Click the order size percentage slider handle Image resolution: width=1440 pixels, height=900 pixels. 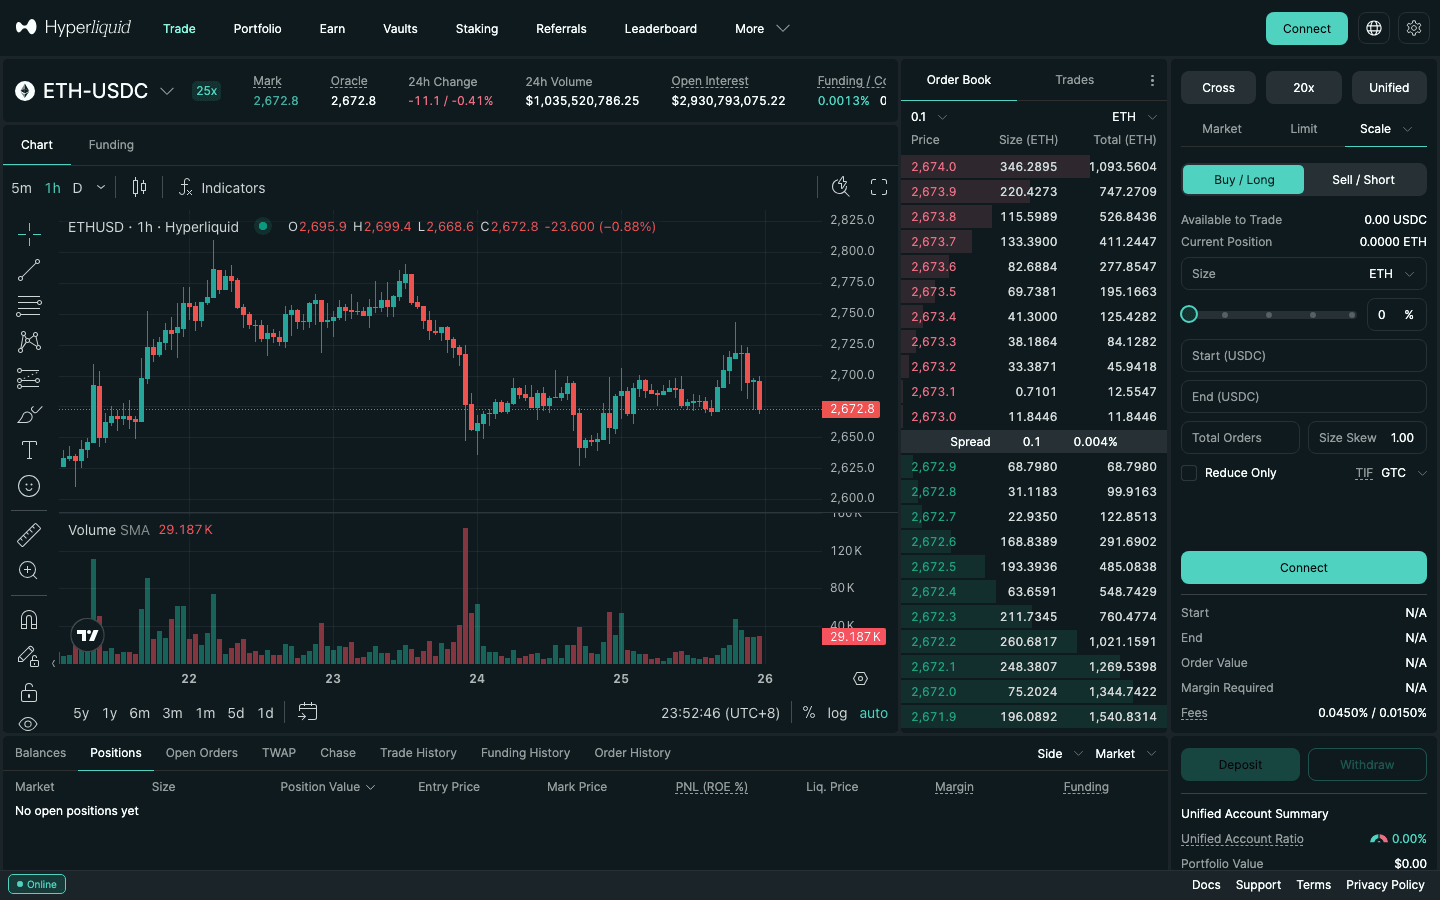(1189, 314)
